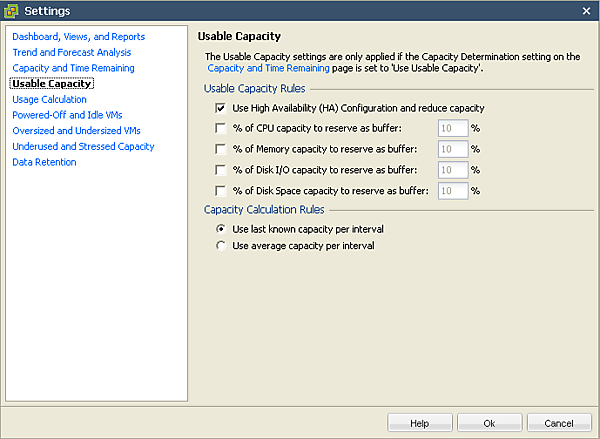Open Trend and Forecast Analysis page
Image resolution: width=600 pixels, height=439 pixels.
point(71,52)
